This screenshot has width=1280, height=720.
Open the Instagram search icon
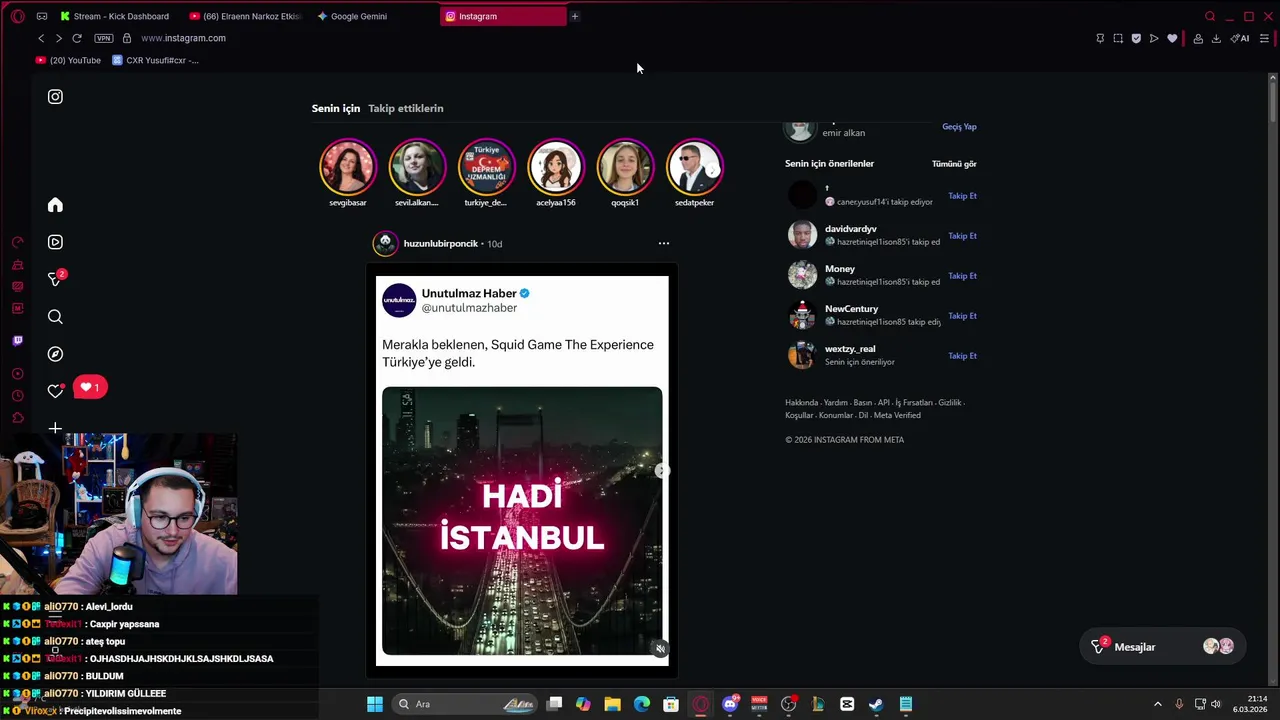click(x=55, y=317)
